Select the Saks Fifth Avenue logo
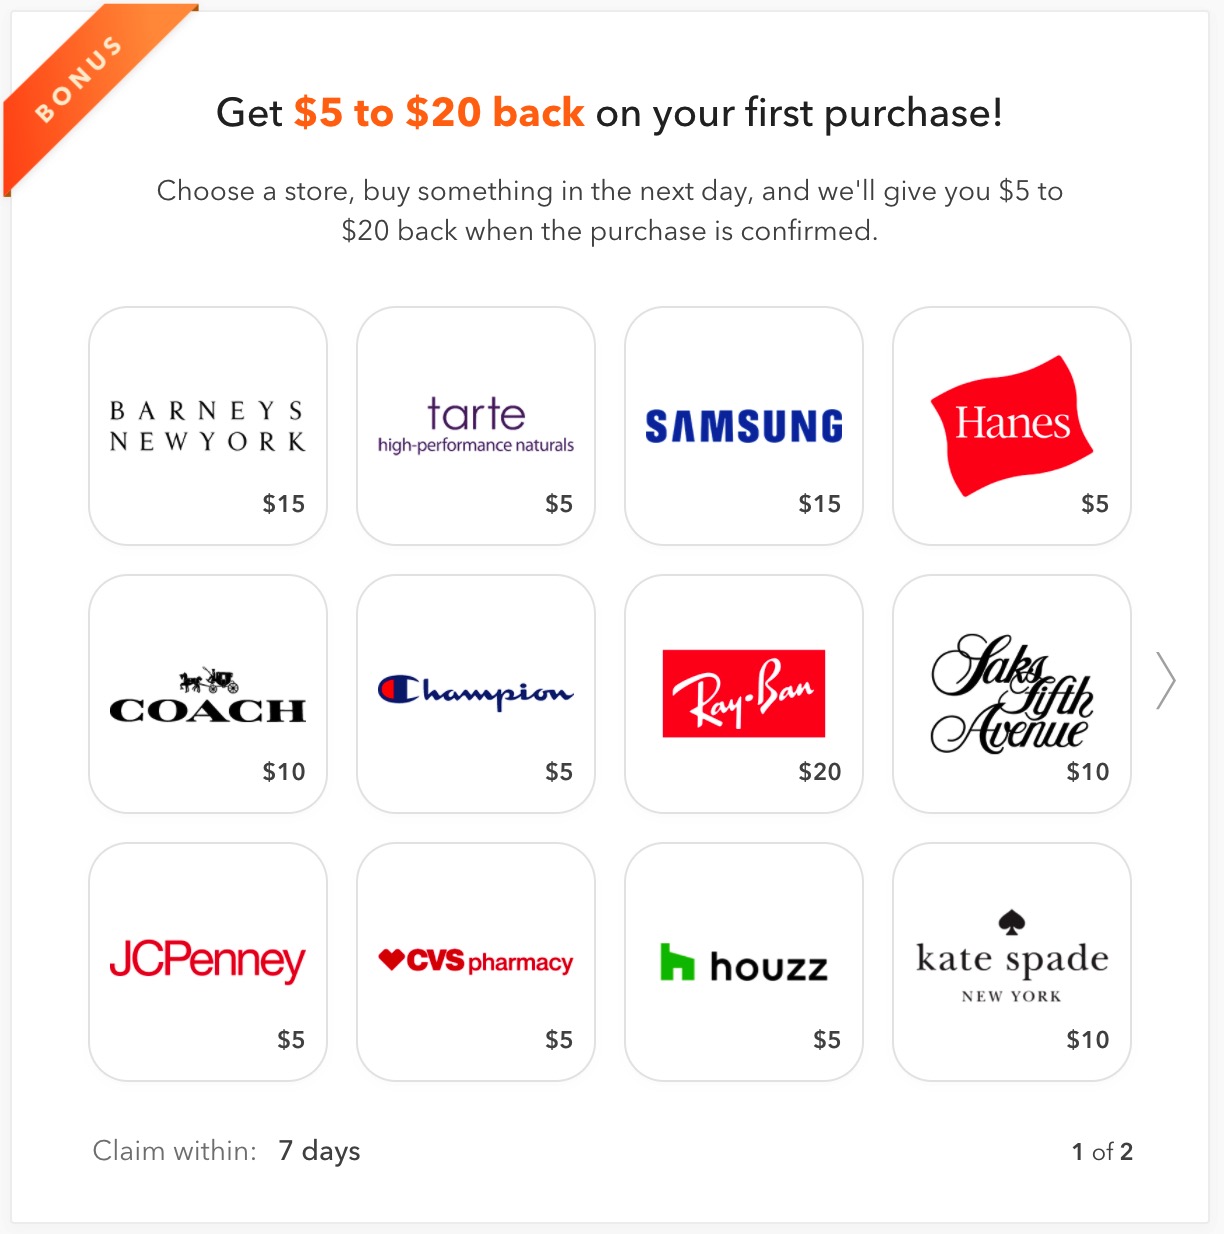This screenshot has width=1224, height=1234. coord(1011,694)
